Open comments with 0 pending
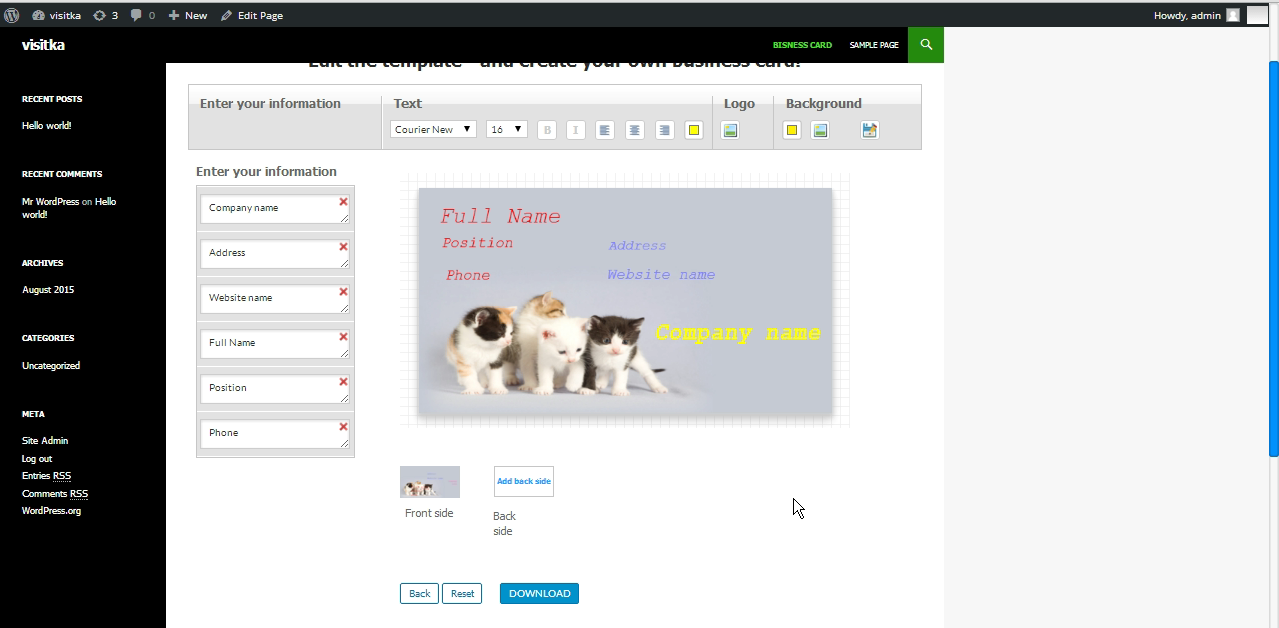1279x628 pixels. pos(143,15)
